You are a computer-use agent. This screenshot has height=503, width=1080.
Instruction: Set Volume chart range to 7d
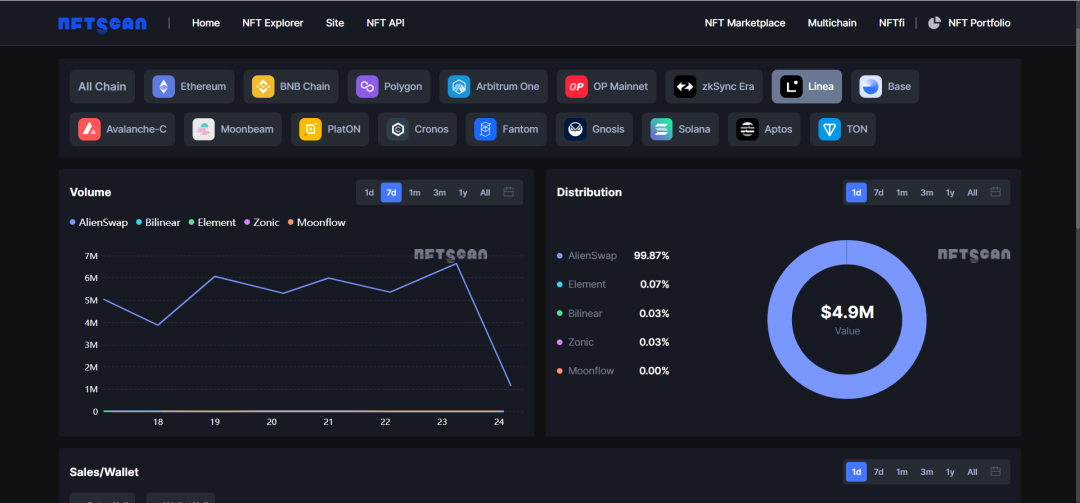[x=391, y=192]
